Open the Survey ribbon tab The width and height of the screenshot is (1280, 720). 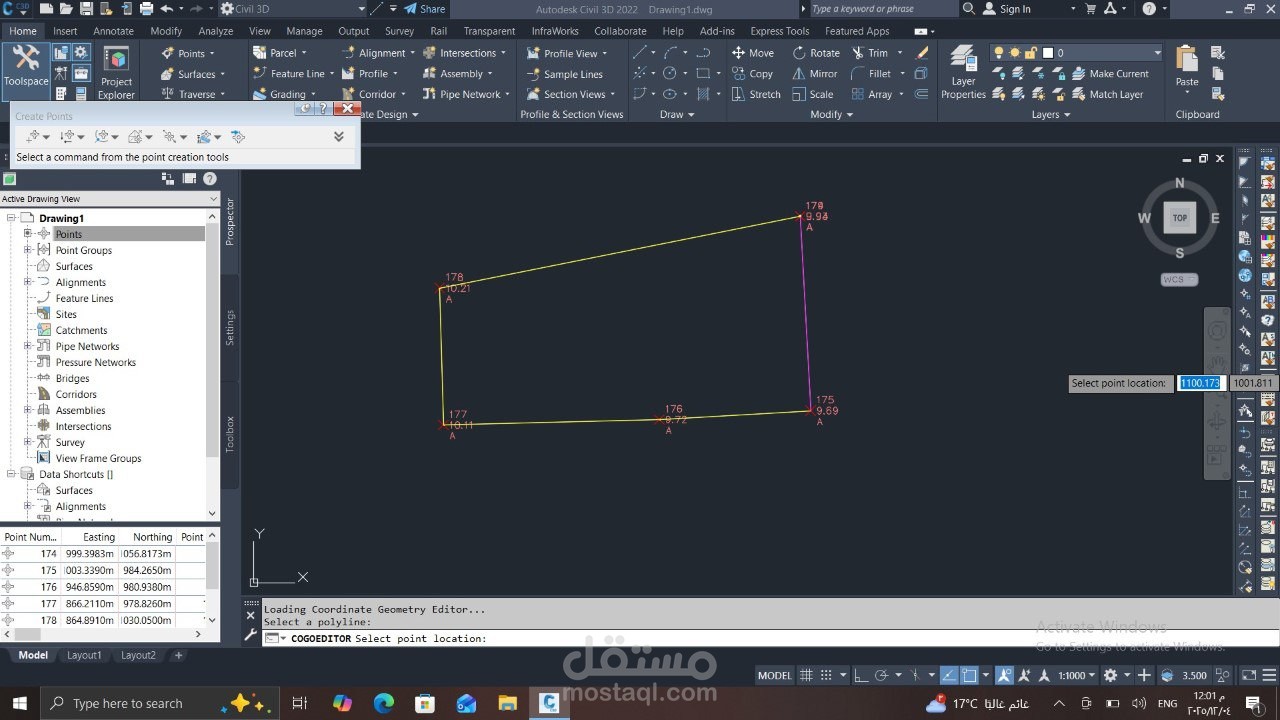(x=399, y=31)
